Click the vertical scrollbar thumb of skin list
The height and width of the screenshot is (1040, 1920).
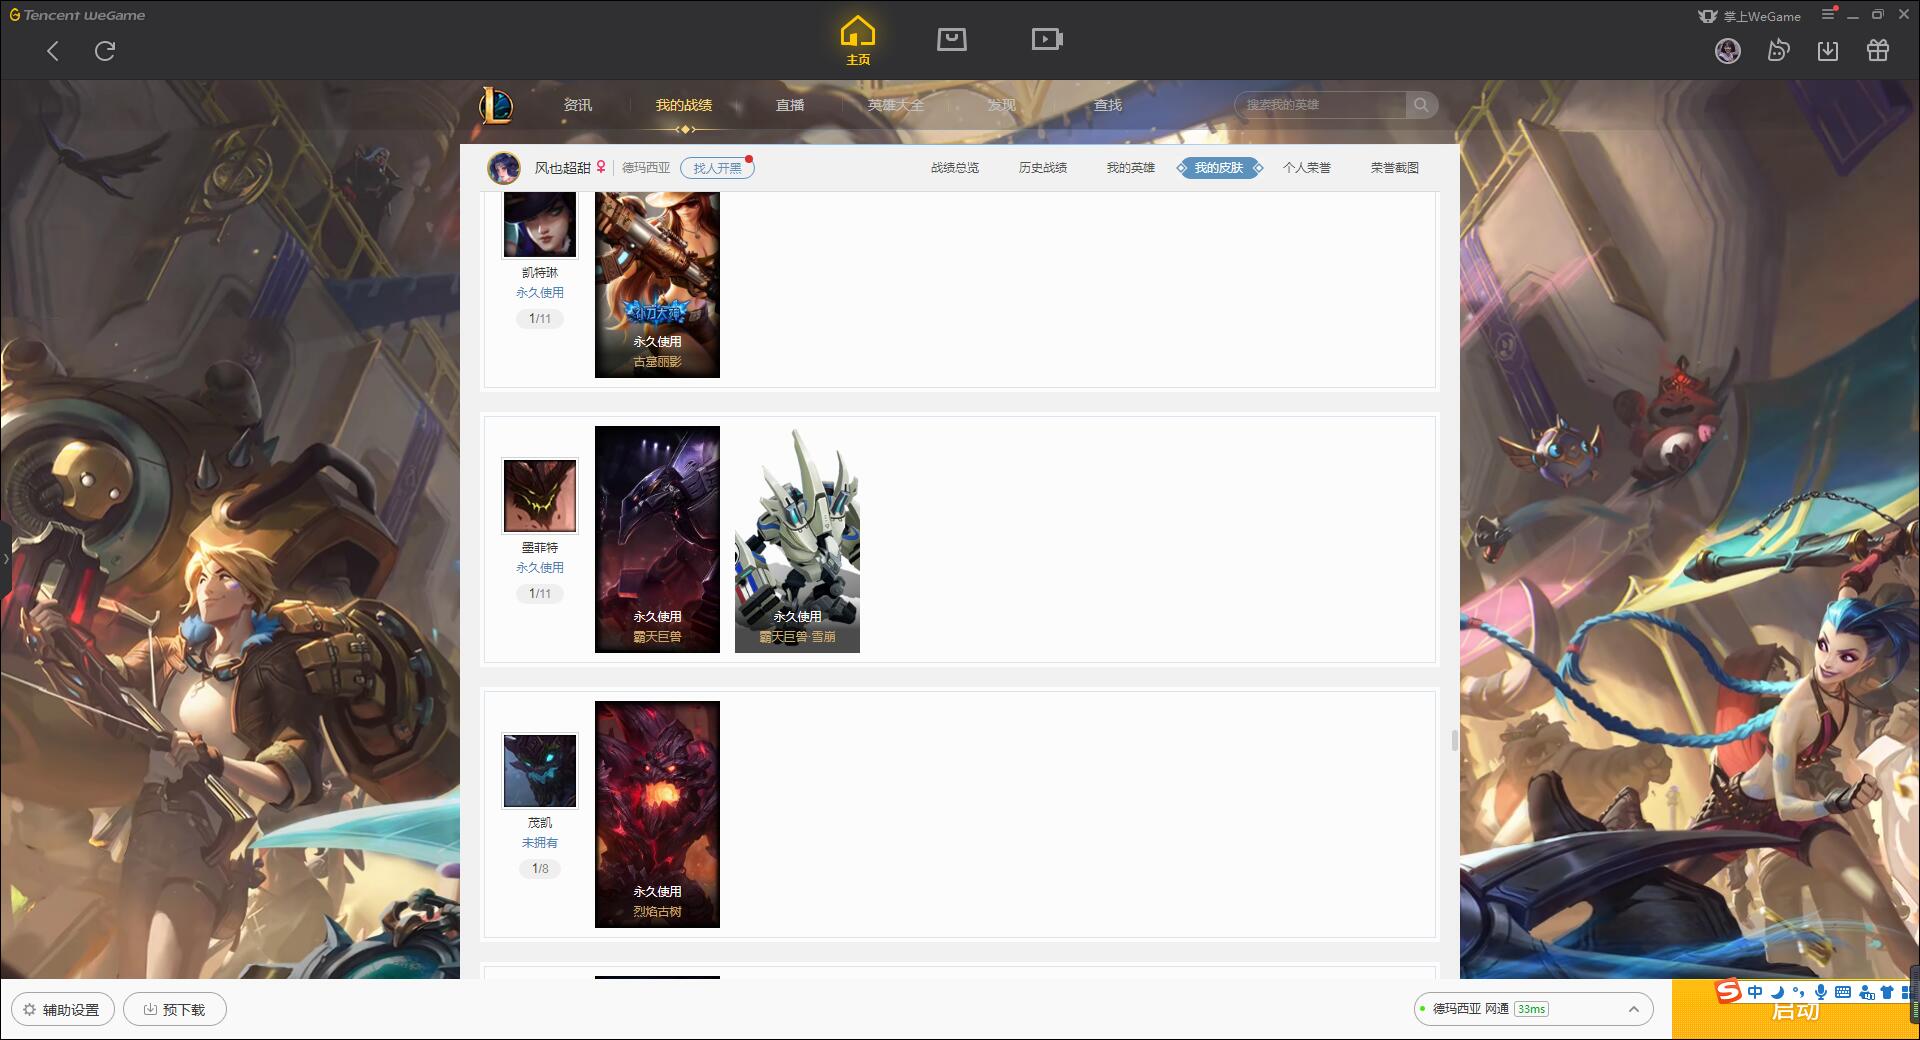pyautogui.click(x=1454, y=741)
